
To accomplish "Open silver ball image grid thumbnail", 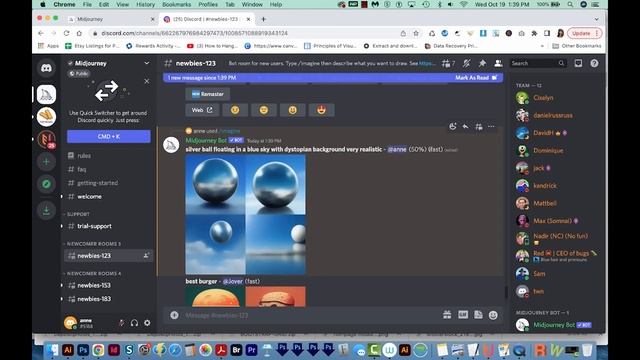I will [x=245, y=214].
